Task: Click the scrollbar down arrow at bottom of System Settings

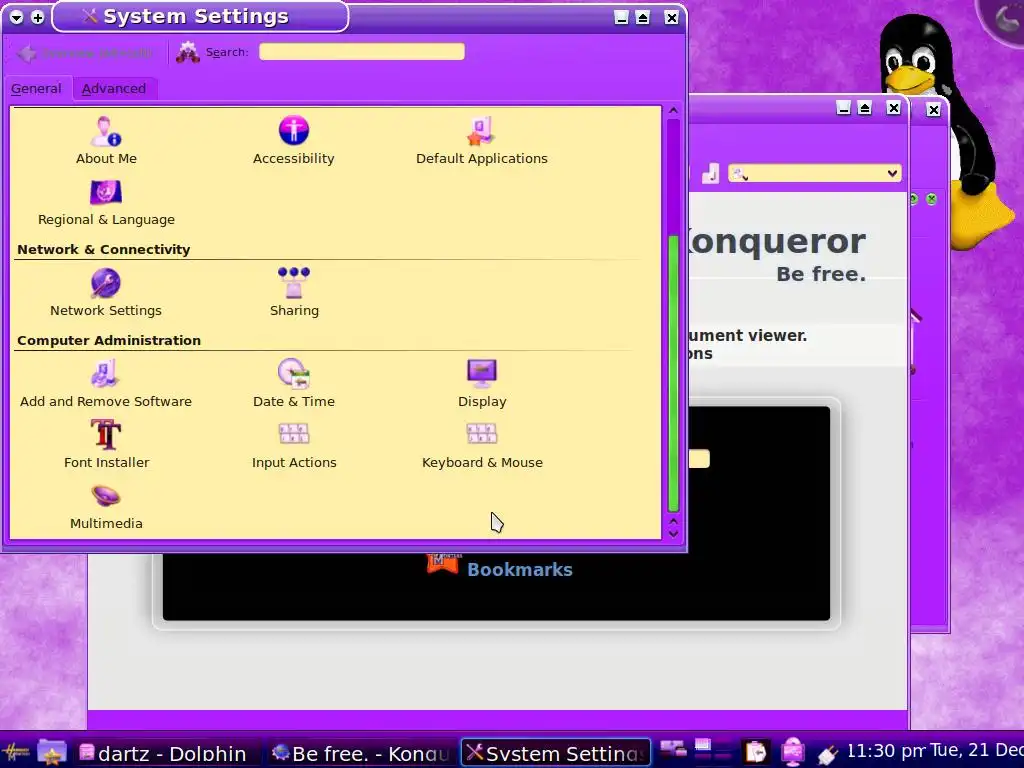Action: (x=673, y=534)
